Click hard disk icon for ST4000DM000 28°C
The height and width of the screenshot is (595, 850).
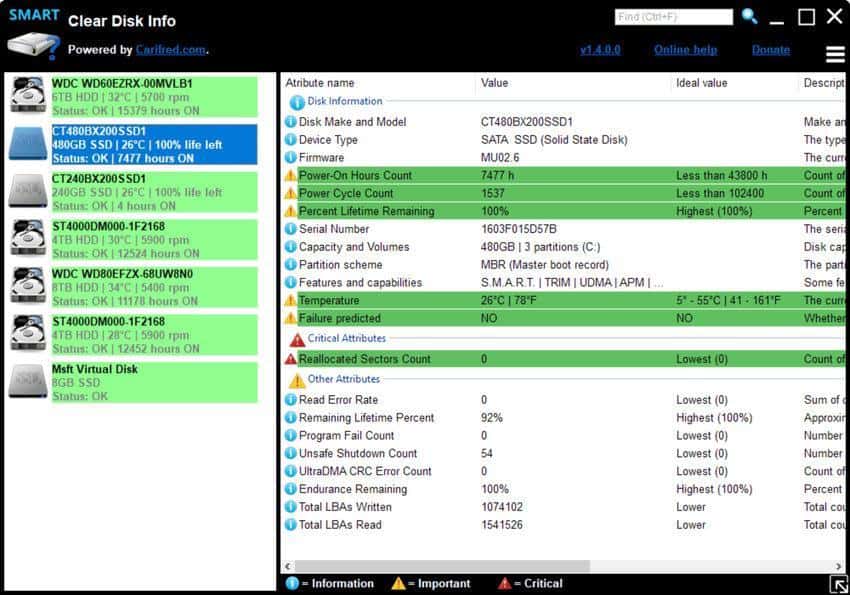(28, 333)
